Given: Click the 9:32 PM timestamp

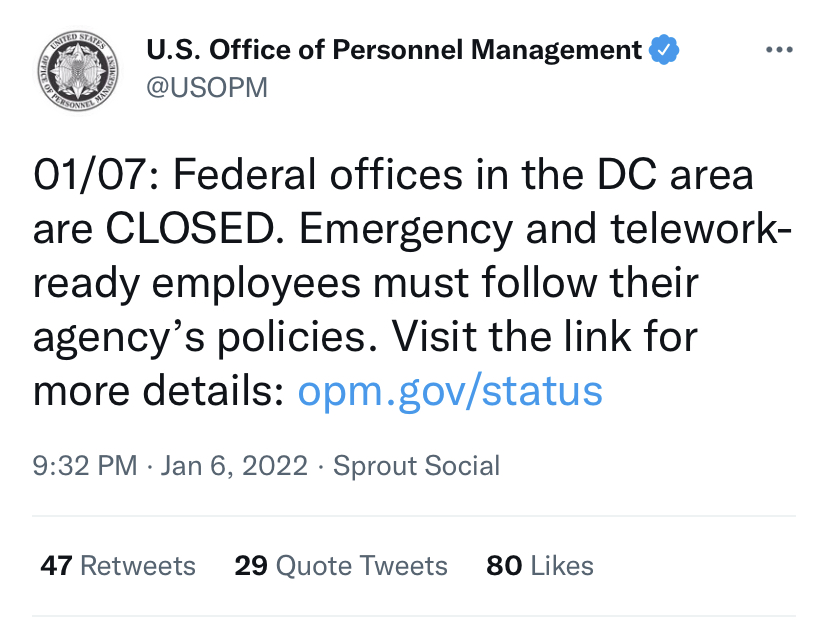Looking at the screenshot, I should (x=85, y=466).
